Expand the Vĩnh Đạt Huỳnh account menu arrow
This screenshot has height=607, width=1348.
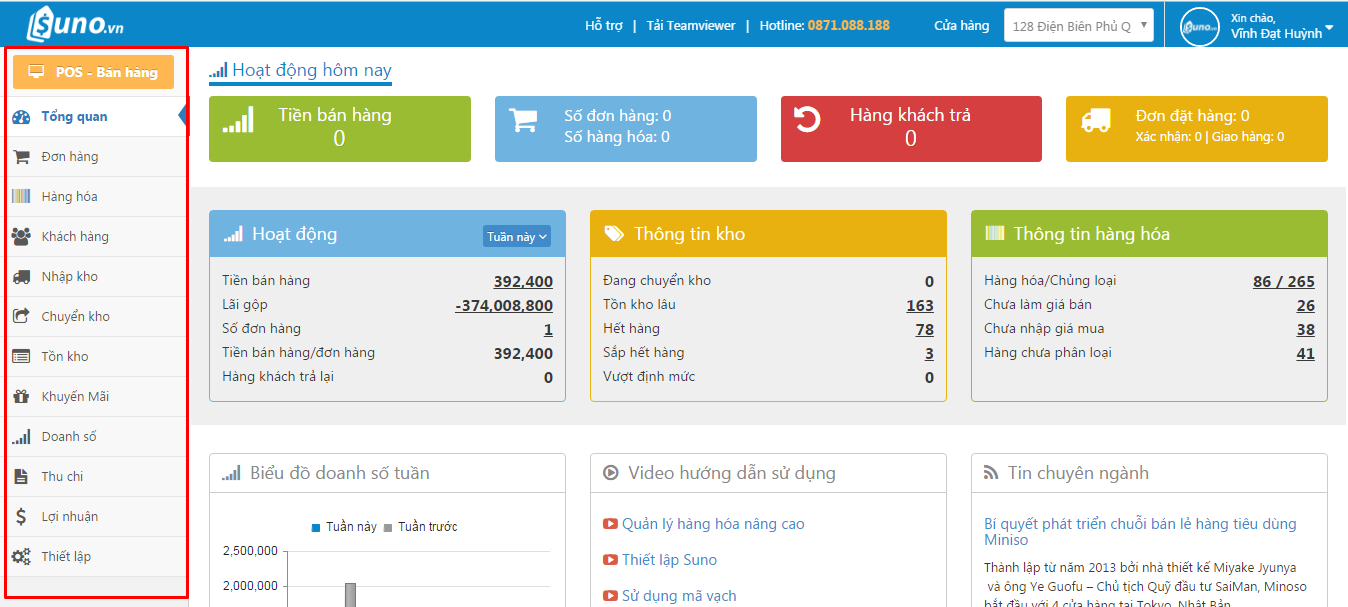[x=1329, y=28]
